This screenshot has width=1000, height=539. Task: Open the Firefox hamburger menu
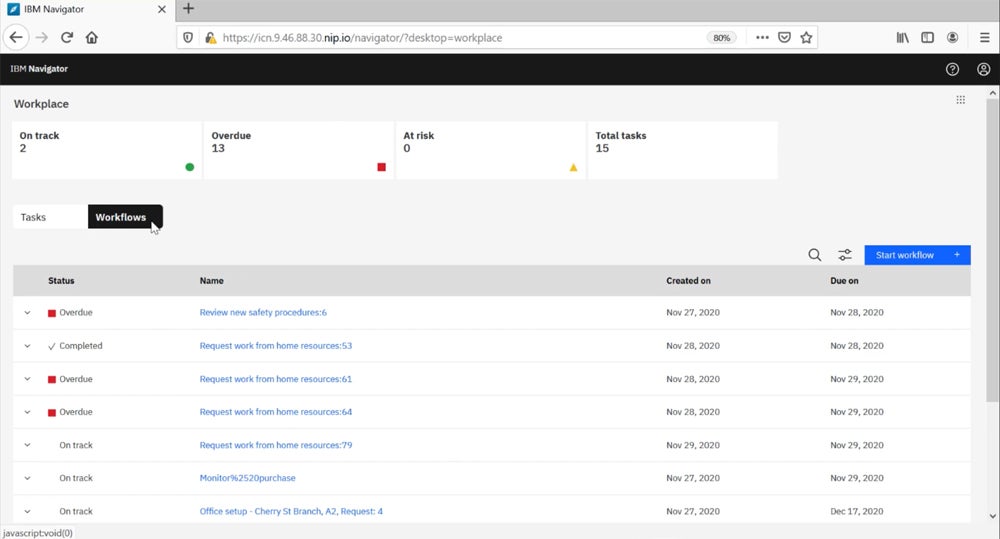tap(984, 38)
